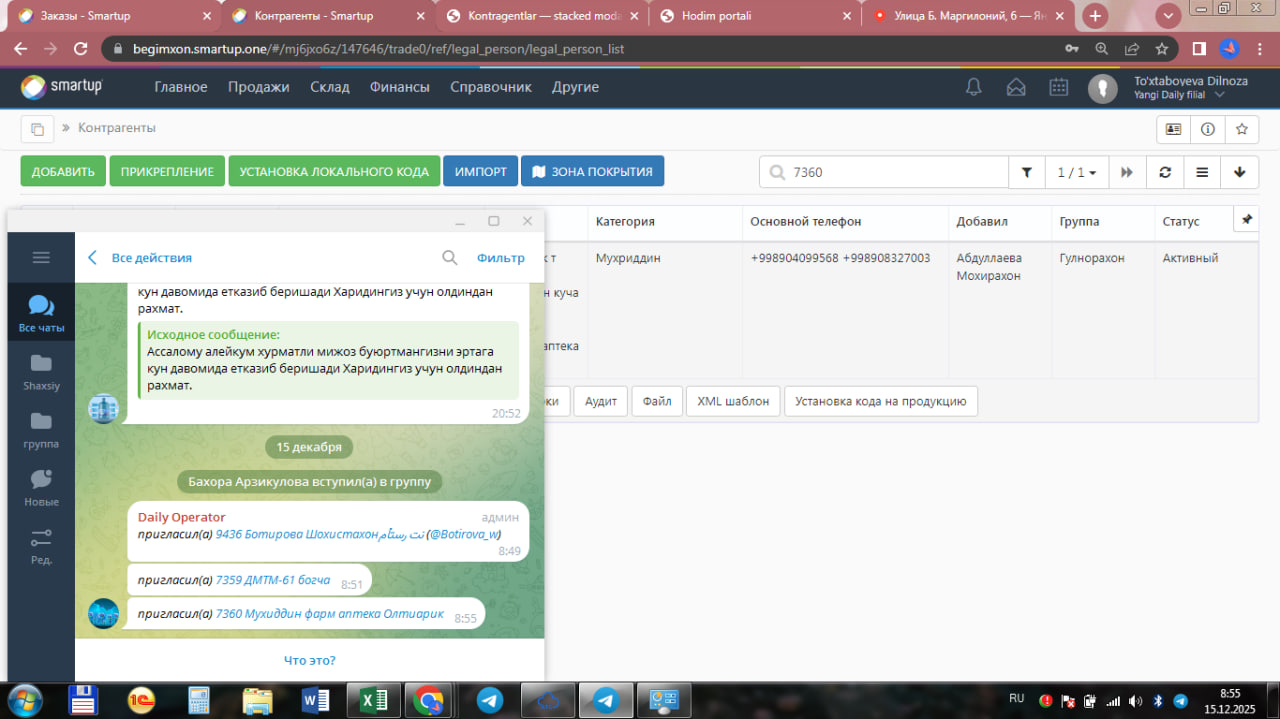This screenshot has height=719, width=1280.
Task: Click the Аудит button
Action: [x=601, y=401]
